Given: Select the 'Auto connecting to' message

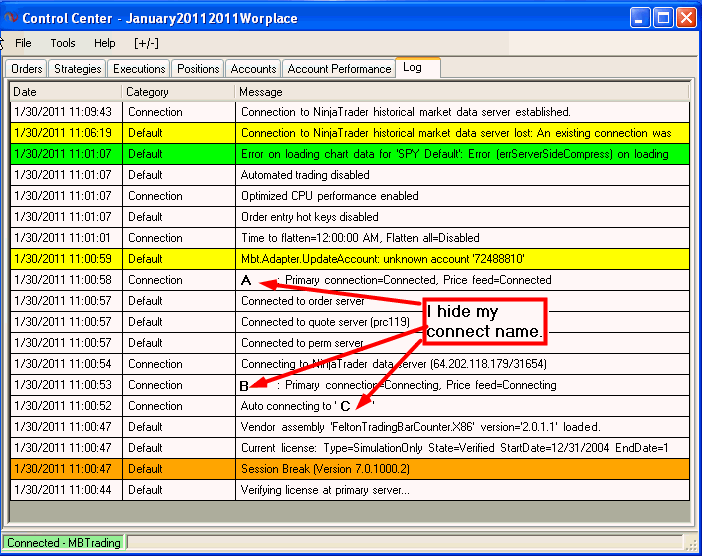Looking at the screenshot, I should 462,406.
